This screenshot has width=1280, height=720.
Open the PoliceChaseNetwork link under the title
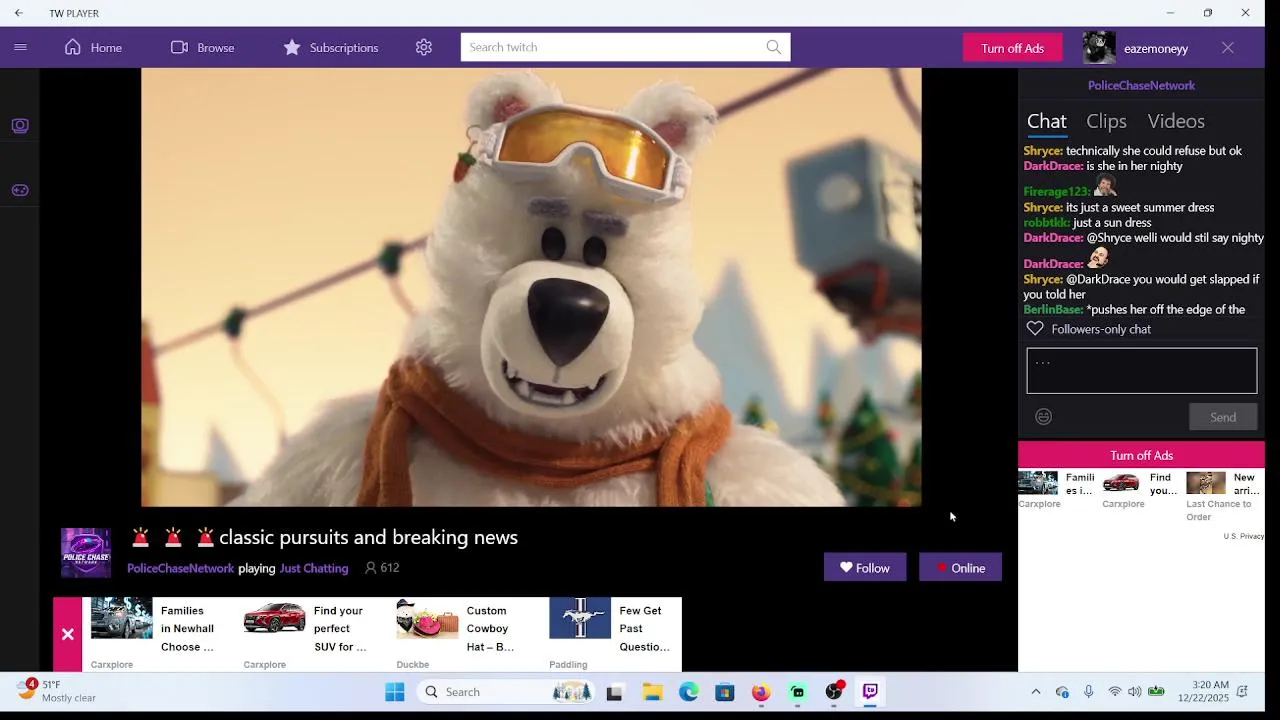tap(180, 568)
